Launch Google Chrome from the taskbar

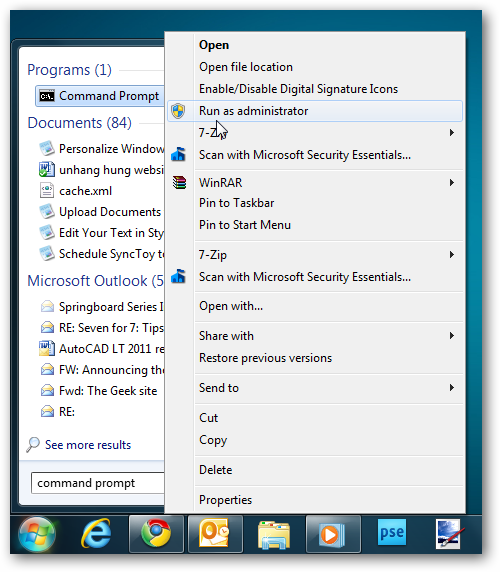(x=156, y=534)
